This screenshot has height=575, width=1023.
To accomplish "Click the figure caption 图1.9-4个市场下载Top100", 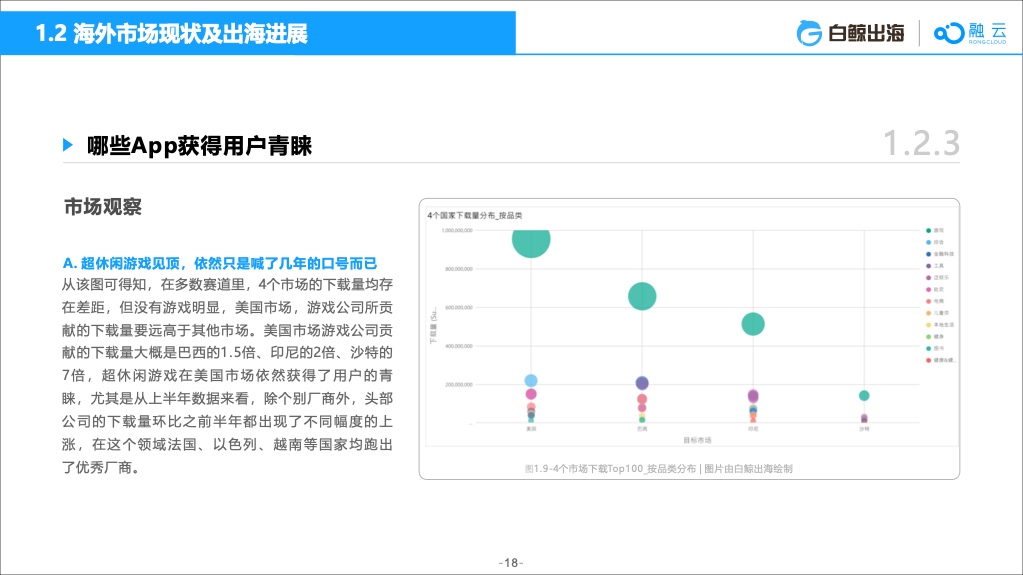I will 658,469.
